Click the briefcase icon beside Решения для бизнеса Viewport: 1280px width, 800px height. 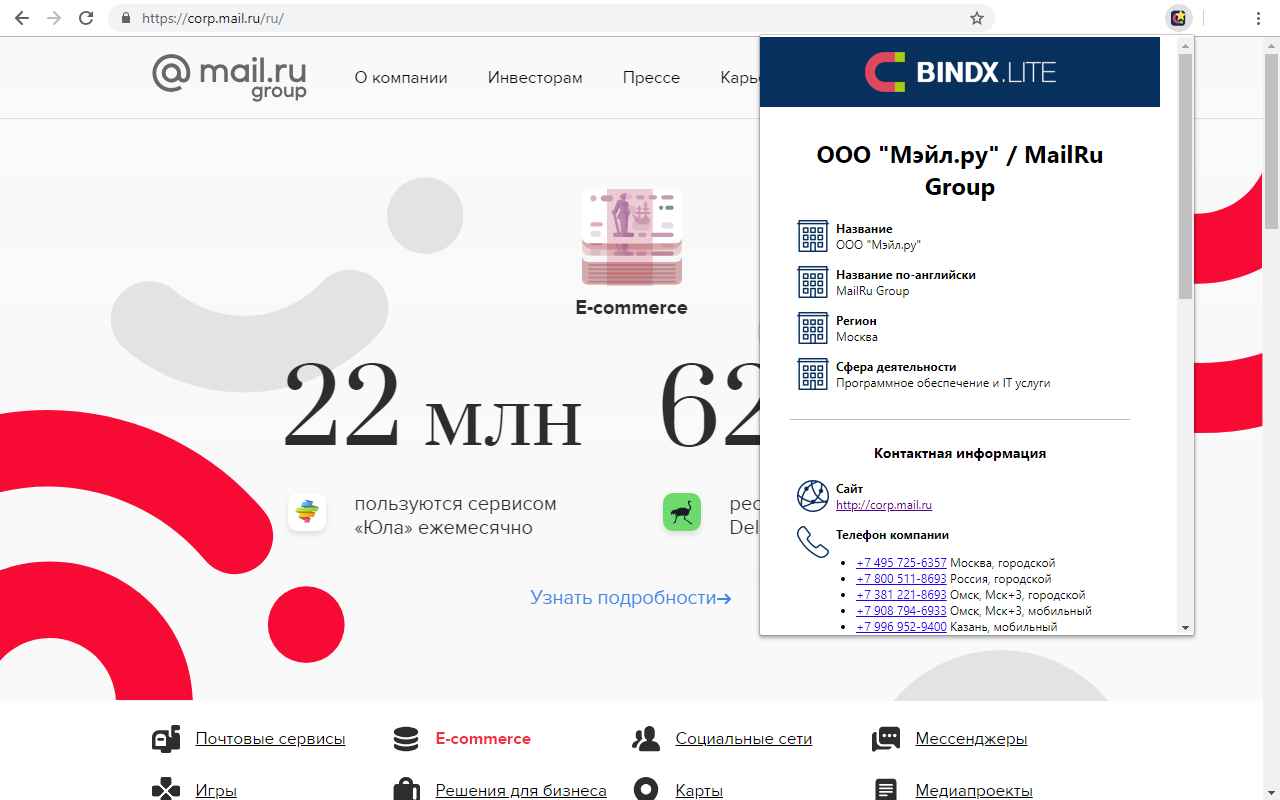pyautogui.click(x=406, y=790)
